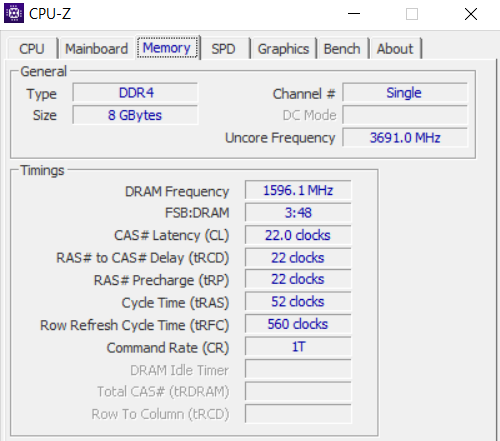Click the CAS# Latency (CL) label
500x441 pixels.
point(172,235)
